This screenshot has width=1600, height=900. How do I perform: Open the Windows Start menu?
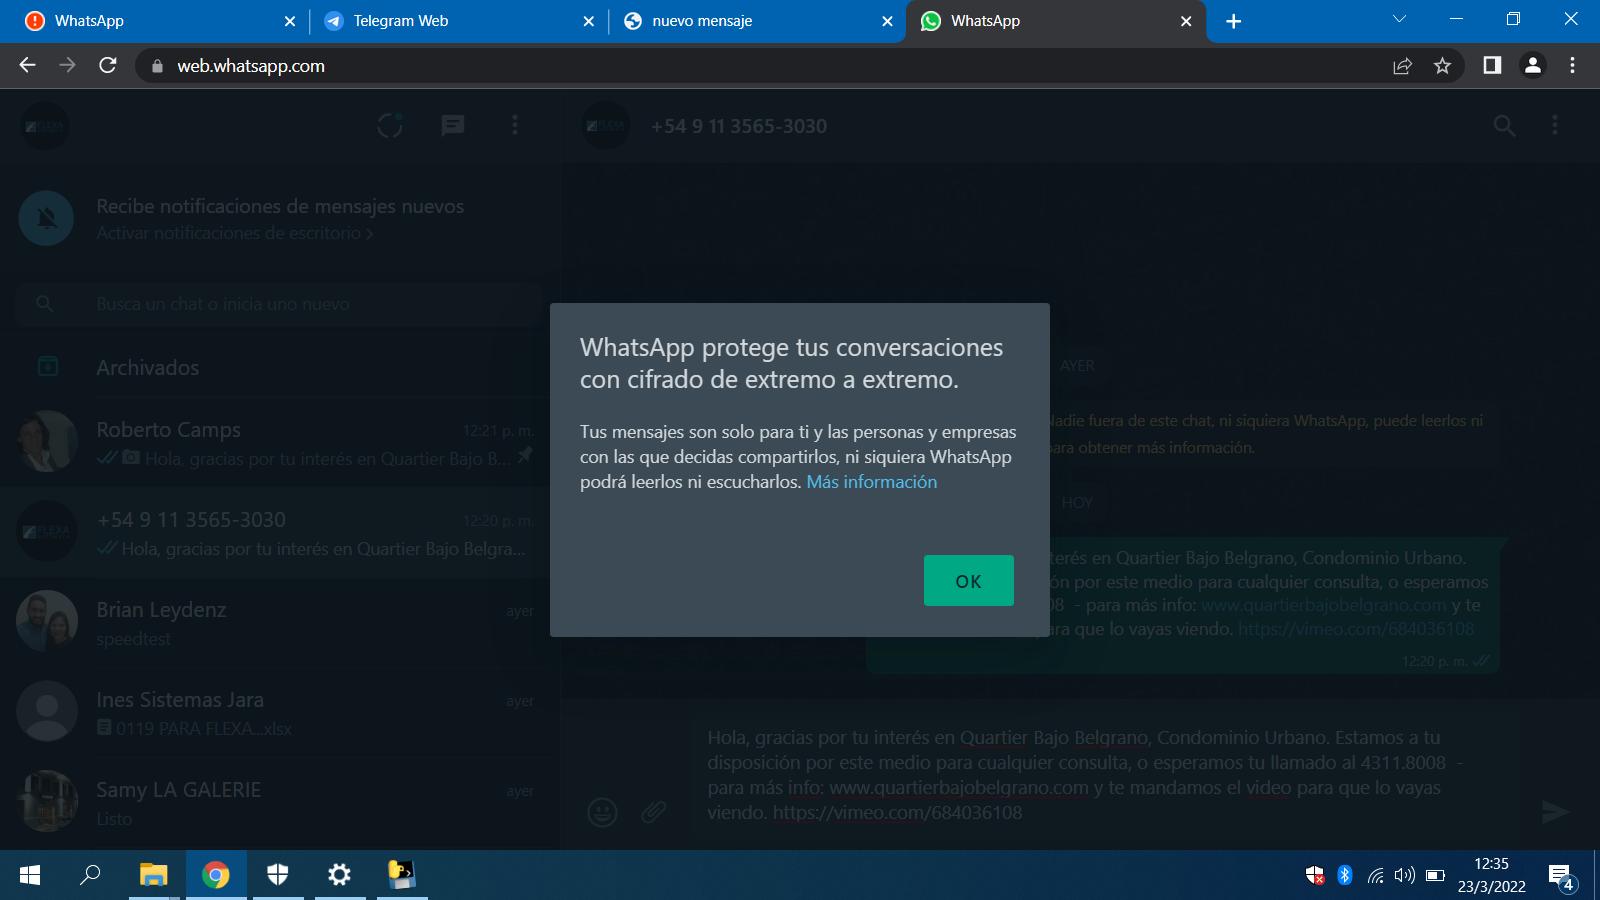30,875
